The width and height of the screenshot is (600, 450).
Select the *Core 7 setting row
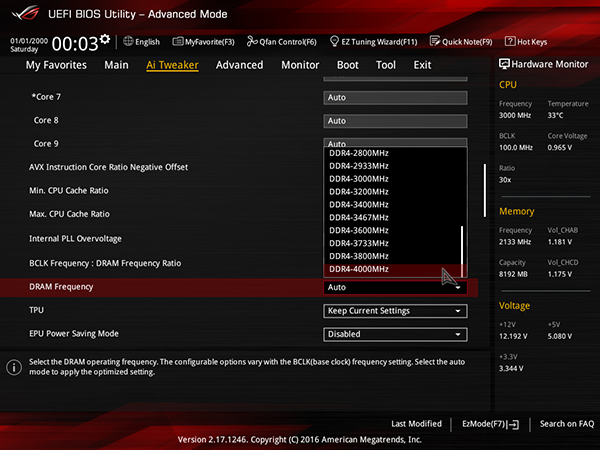tap(46, 97)
